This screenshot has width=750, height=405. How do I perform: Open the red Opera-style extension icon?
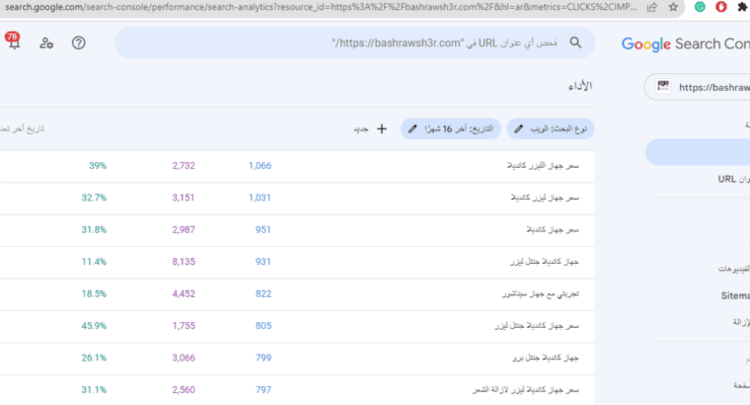pyautogui.click(x=721, y=7)
